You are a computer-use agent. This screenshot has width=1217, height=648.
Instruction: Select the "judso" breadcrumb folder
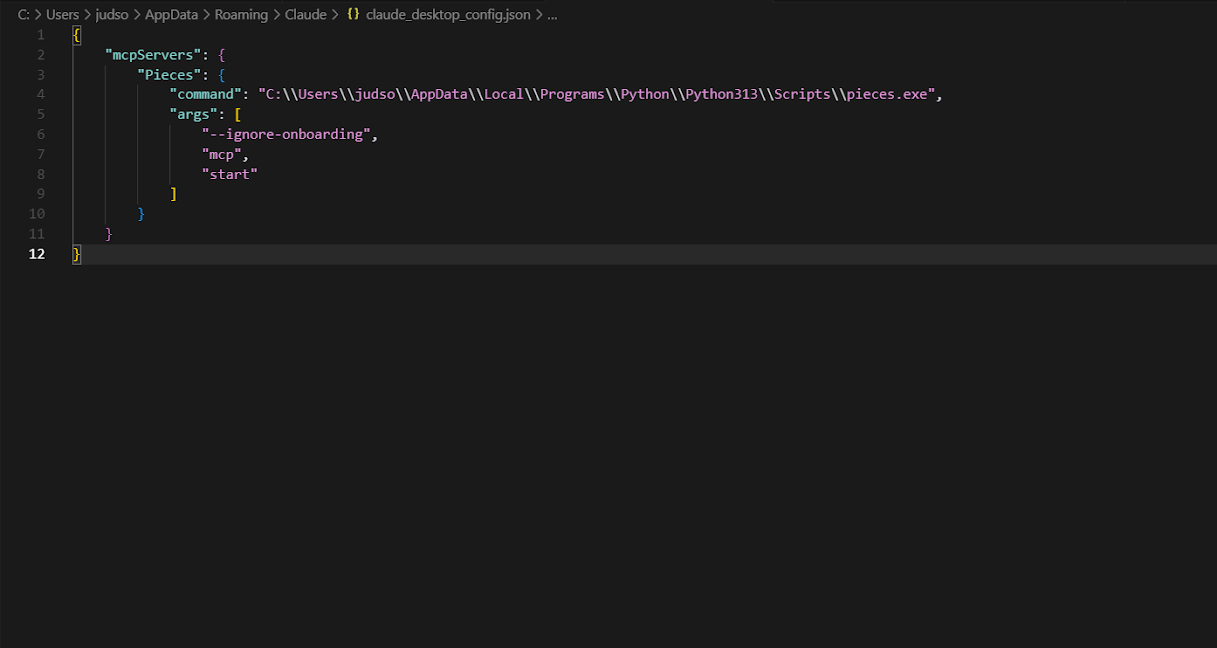112,15
